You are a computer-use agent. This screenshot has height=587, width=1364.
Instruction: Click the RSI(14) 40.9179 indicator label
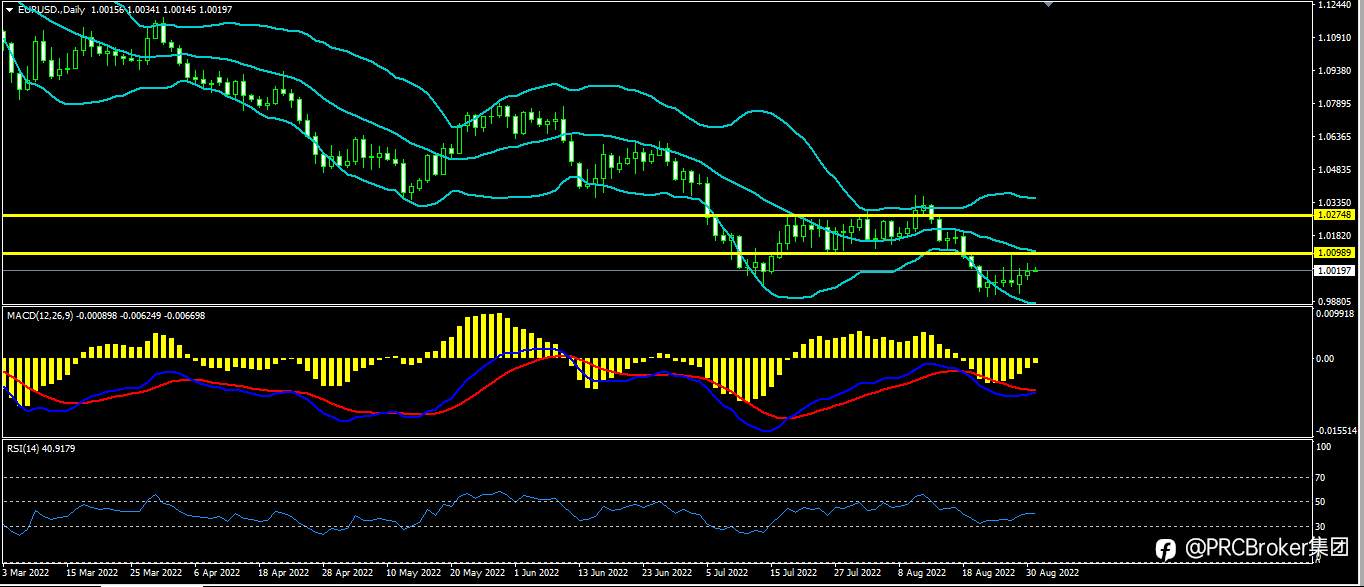tap(41, 449)
